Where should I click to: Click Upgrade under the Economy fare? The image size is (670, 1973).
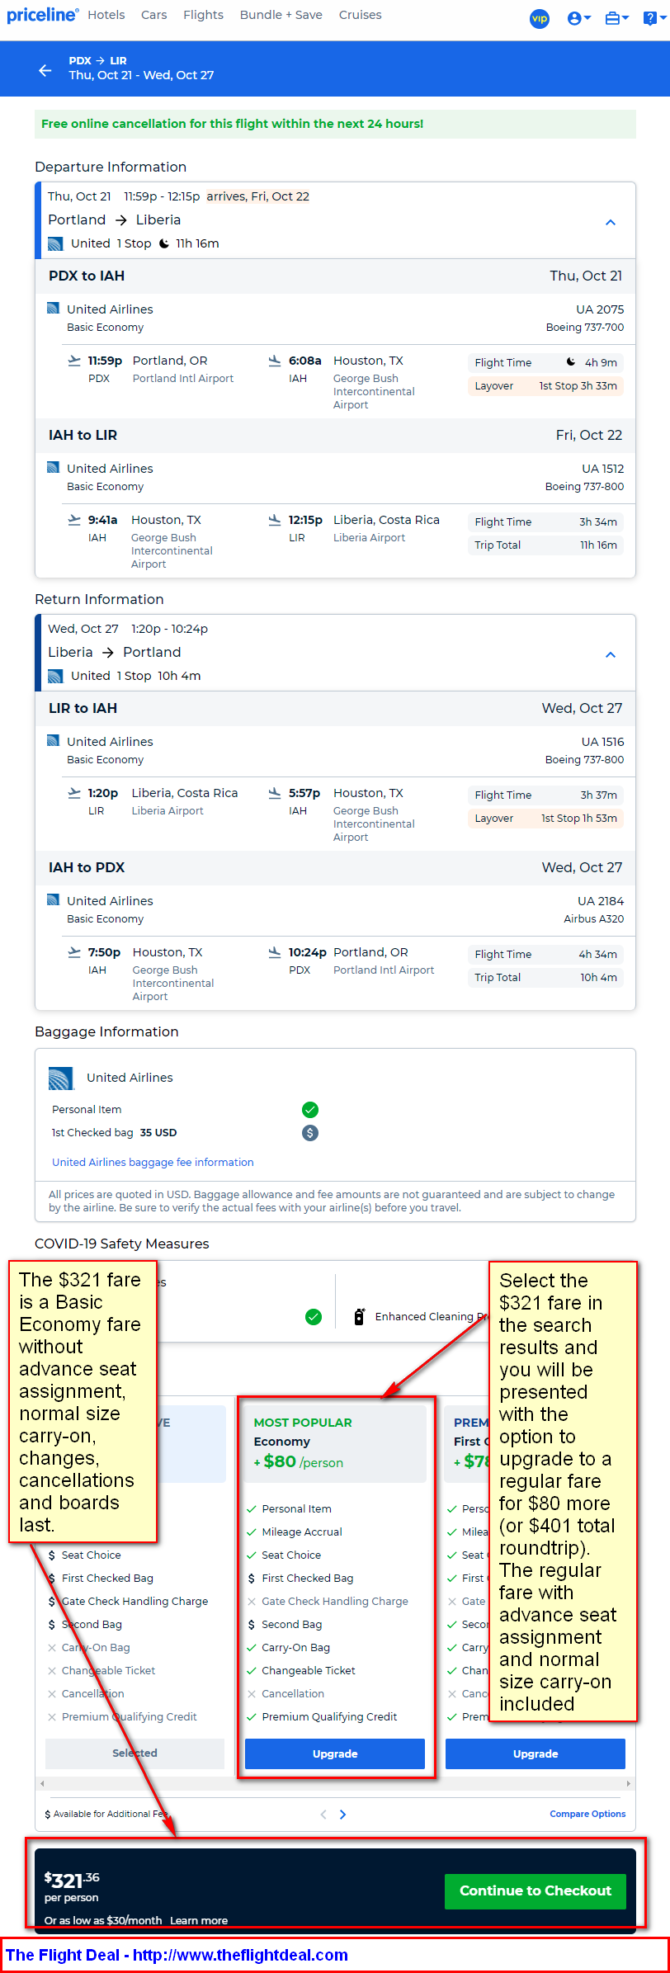tap(335, 1753)
